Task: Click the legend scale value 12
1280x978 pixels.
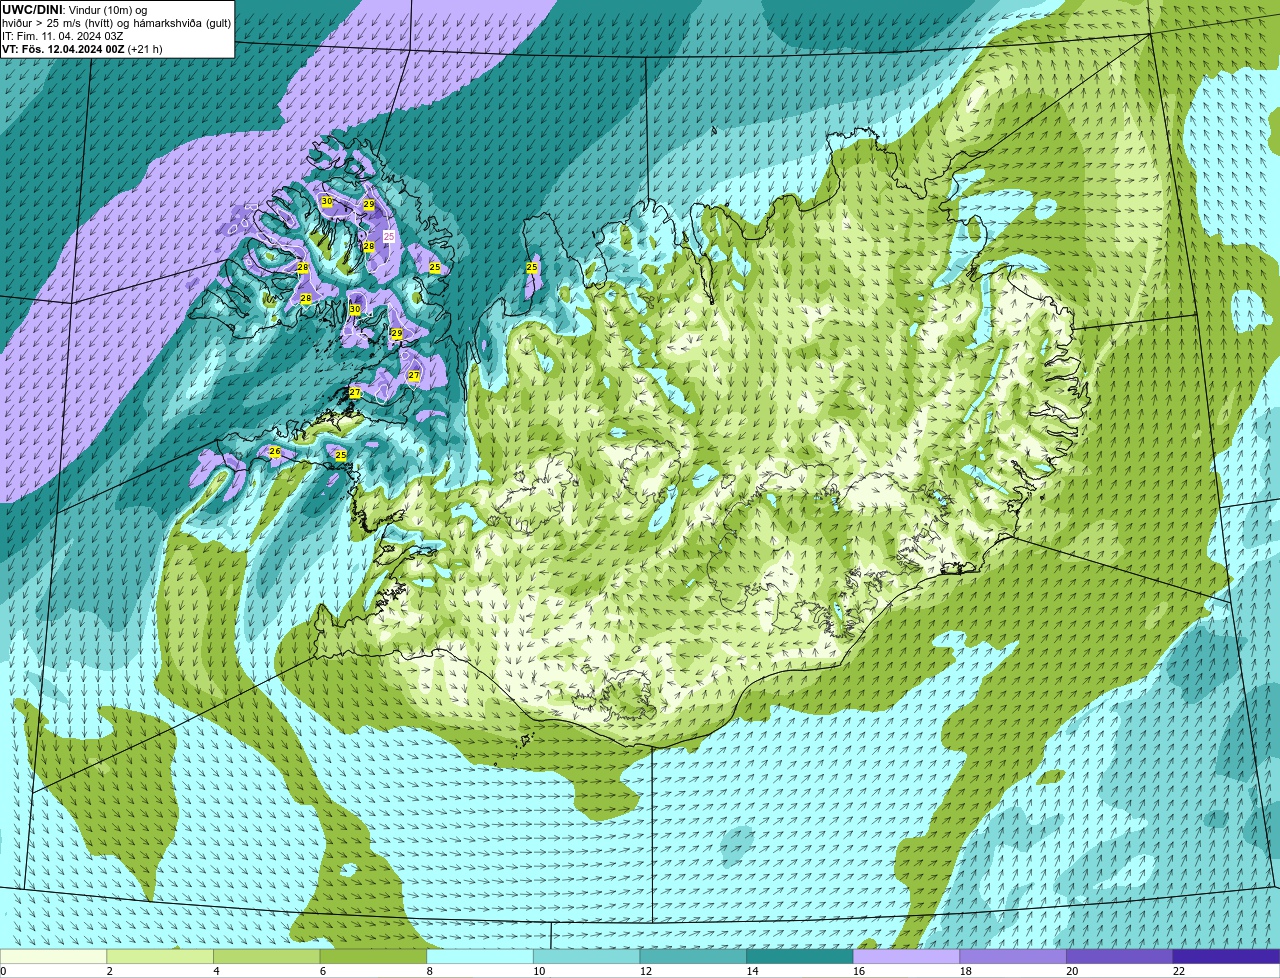Action: [x=646, y=971]
